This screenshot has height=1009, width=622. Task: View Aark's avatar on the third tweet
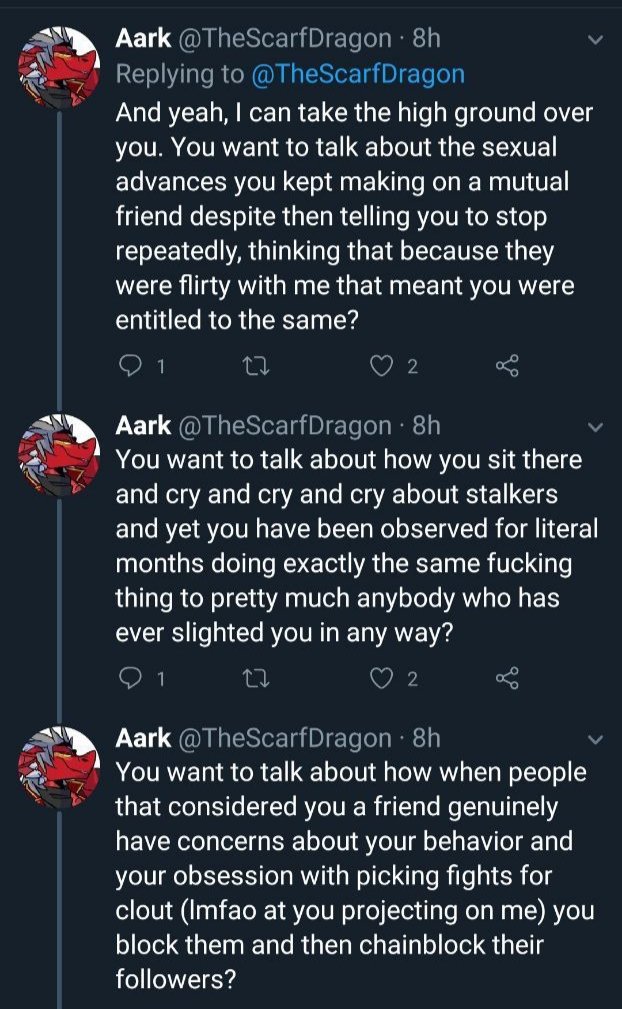pos(59,768)
